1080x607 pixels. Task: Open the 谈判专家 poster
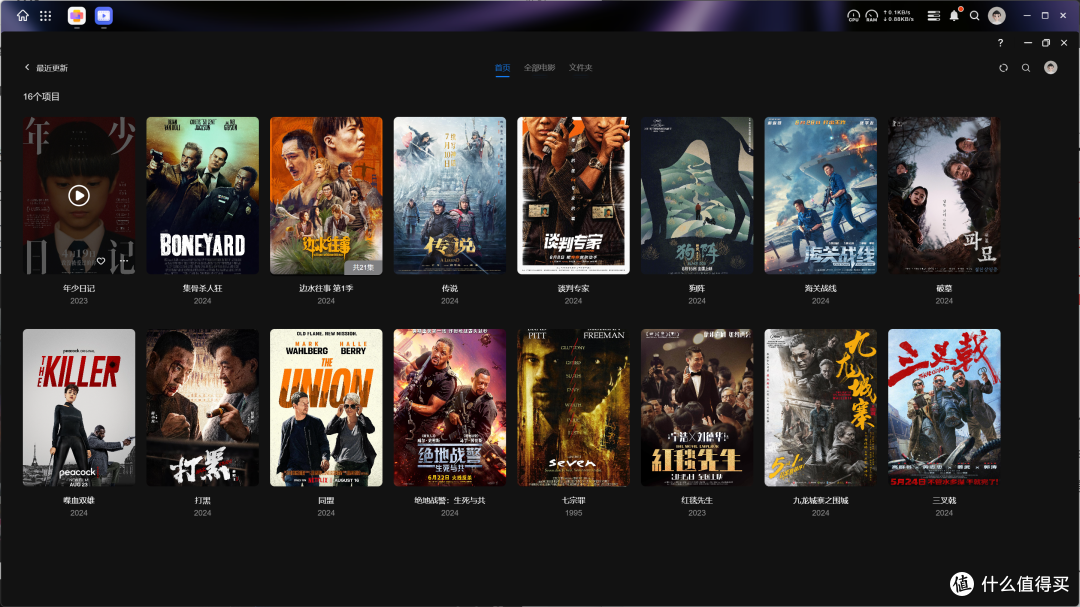click(x=573, y=196)
